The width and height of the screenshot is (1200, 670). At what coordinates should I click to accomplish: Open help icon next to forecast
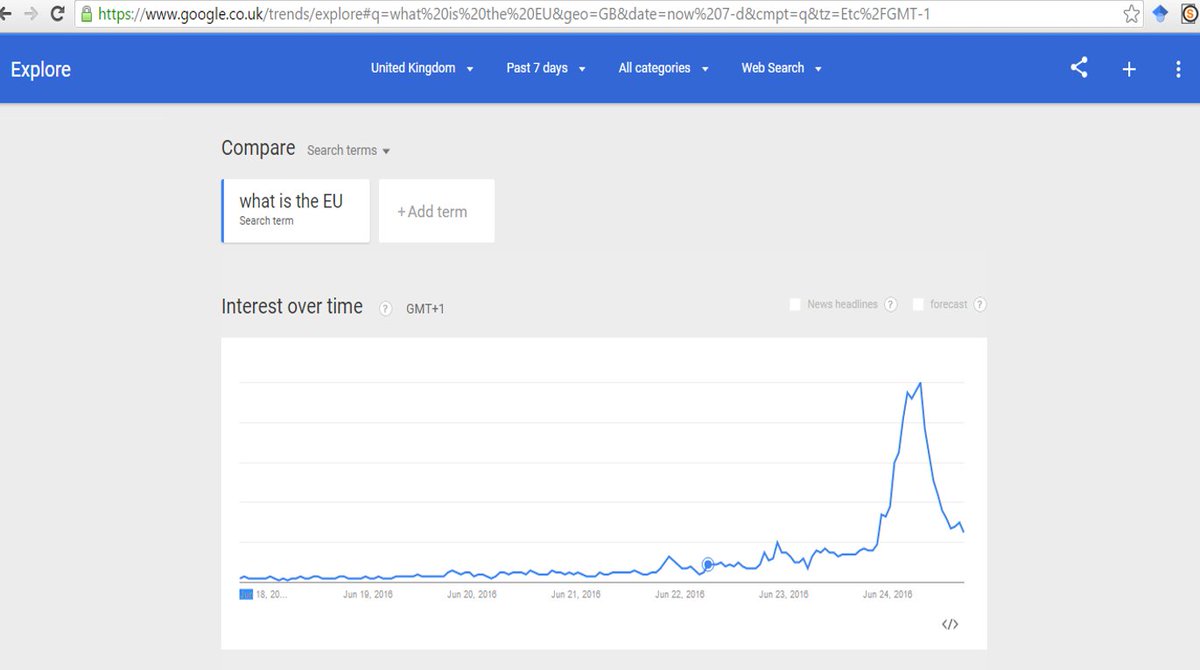[980, 305]
